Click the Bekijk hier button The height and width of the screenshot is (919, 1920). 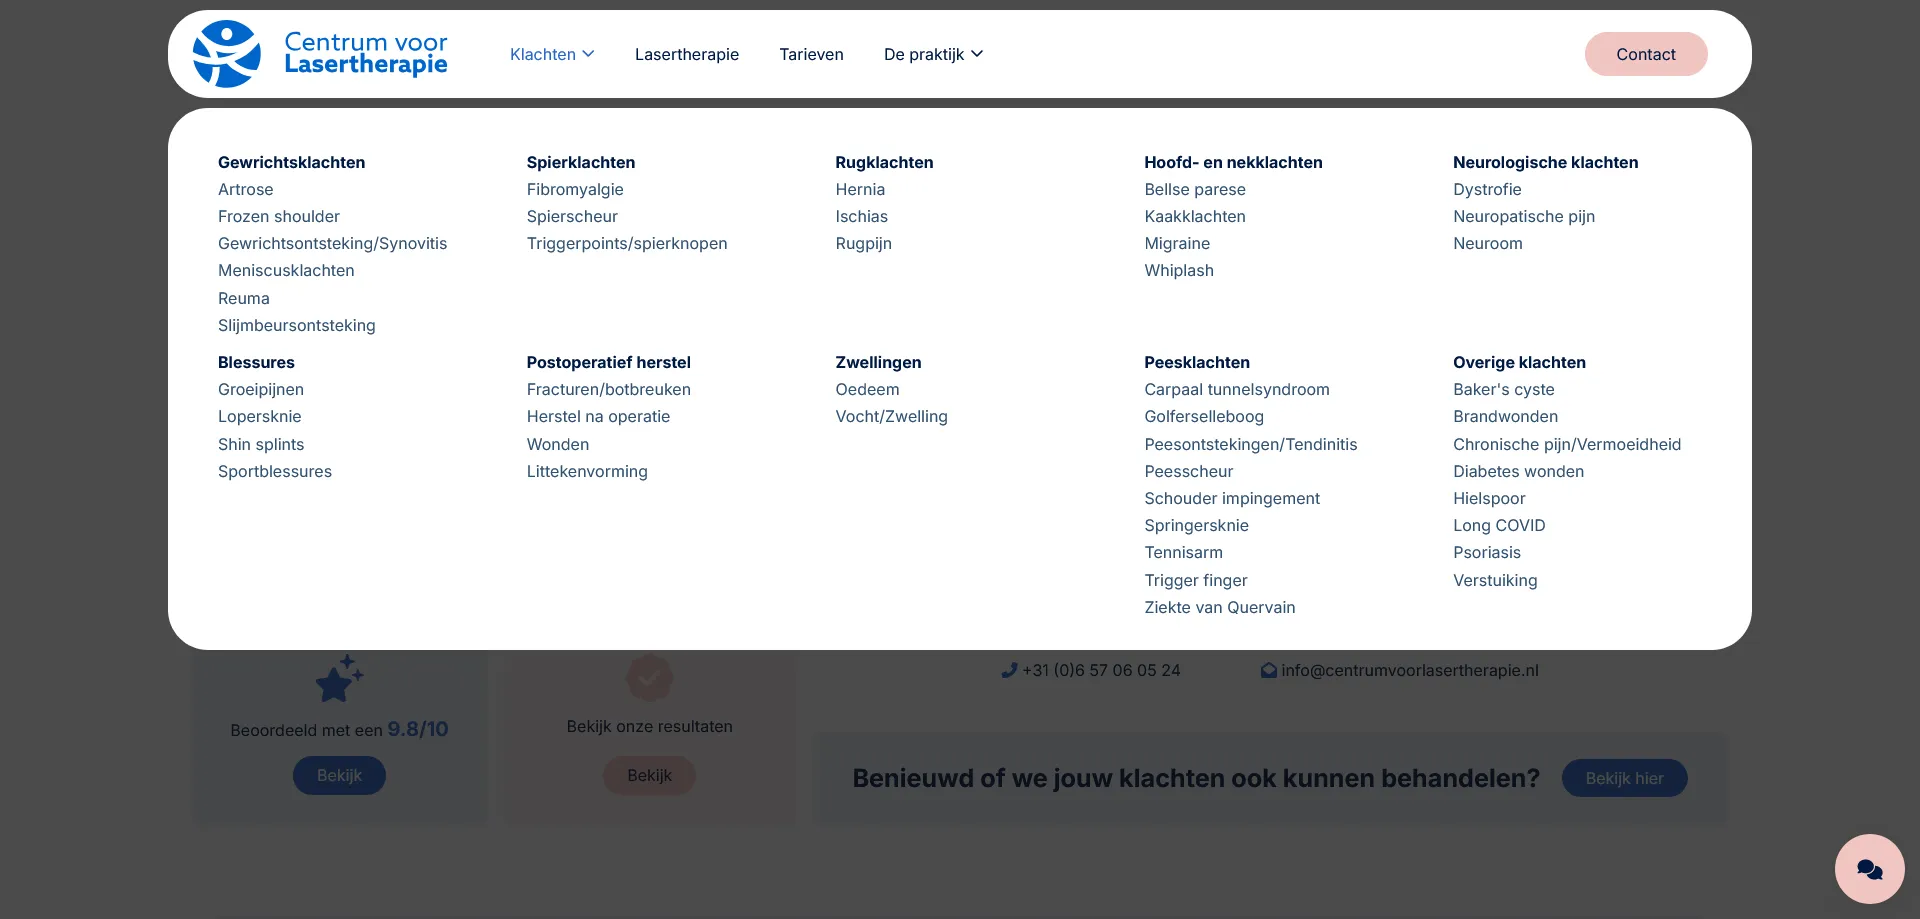1624,777
